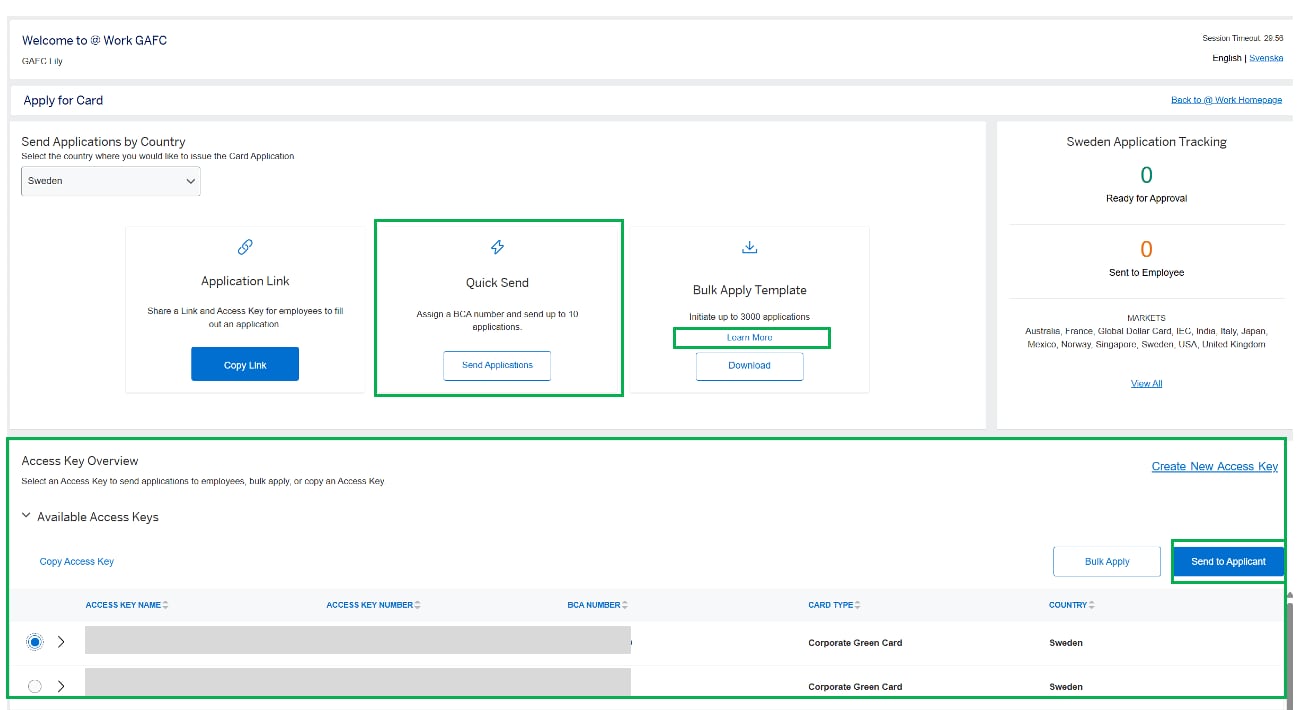This screenshot has width=1300, height=710.
Task: Click the Bulk Apply Template download icon
Action: pos(749,246)
